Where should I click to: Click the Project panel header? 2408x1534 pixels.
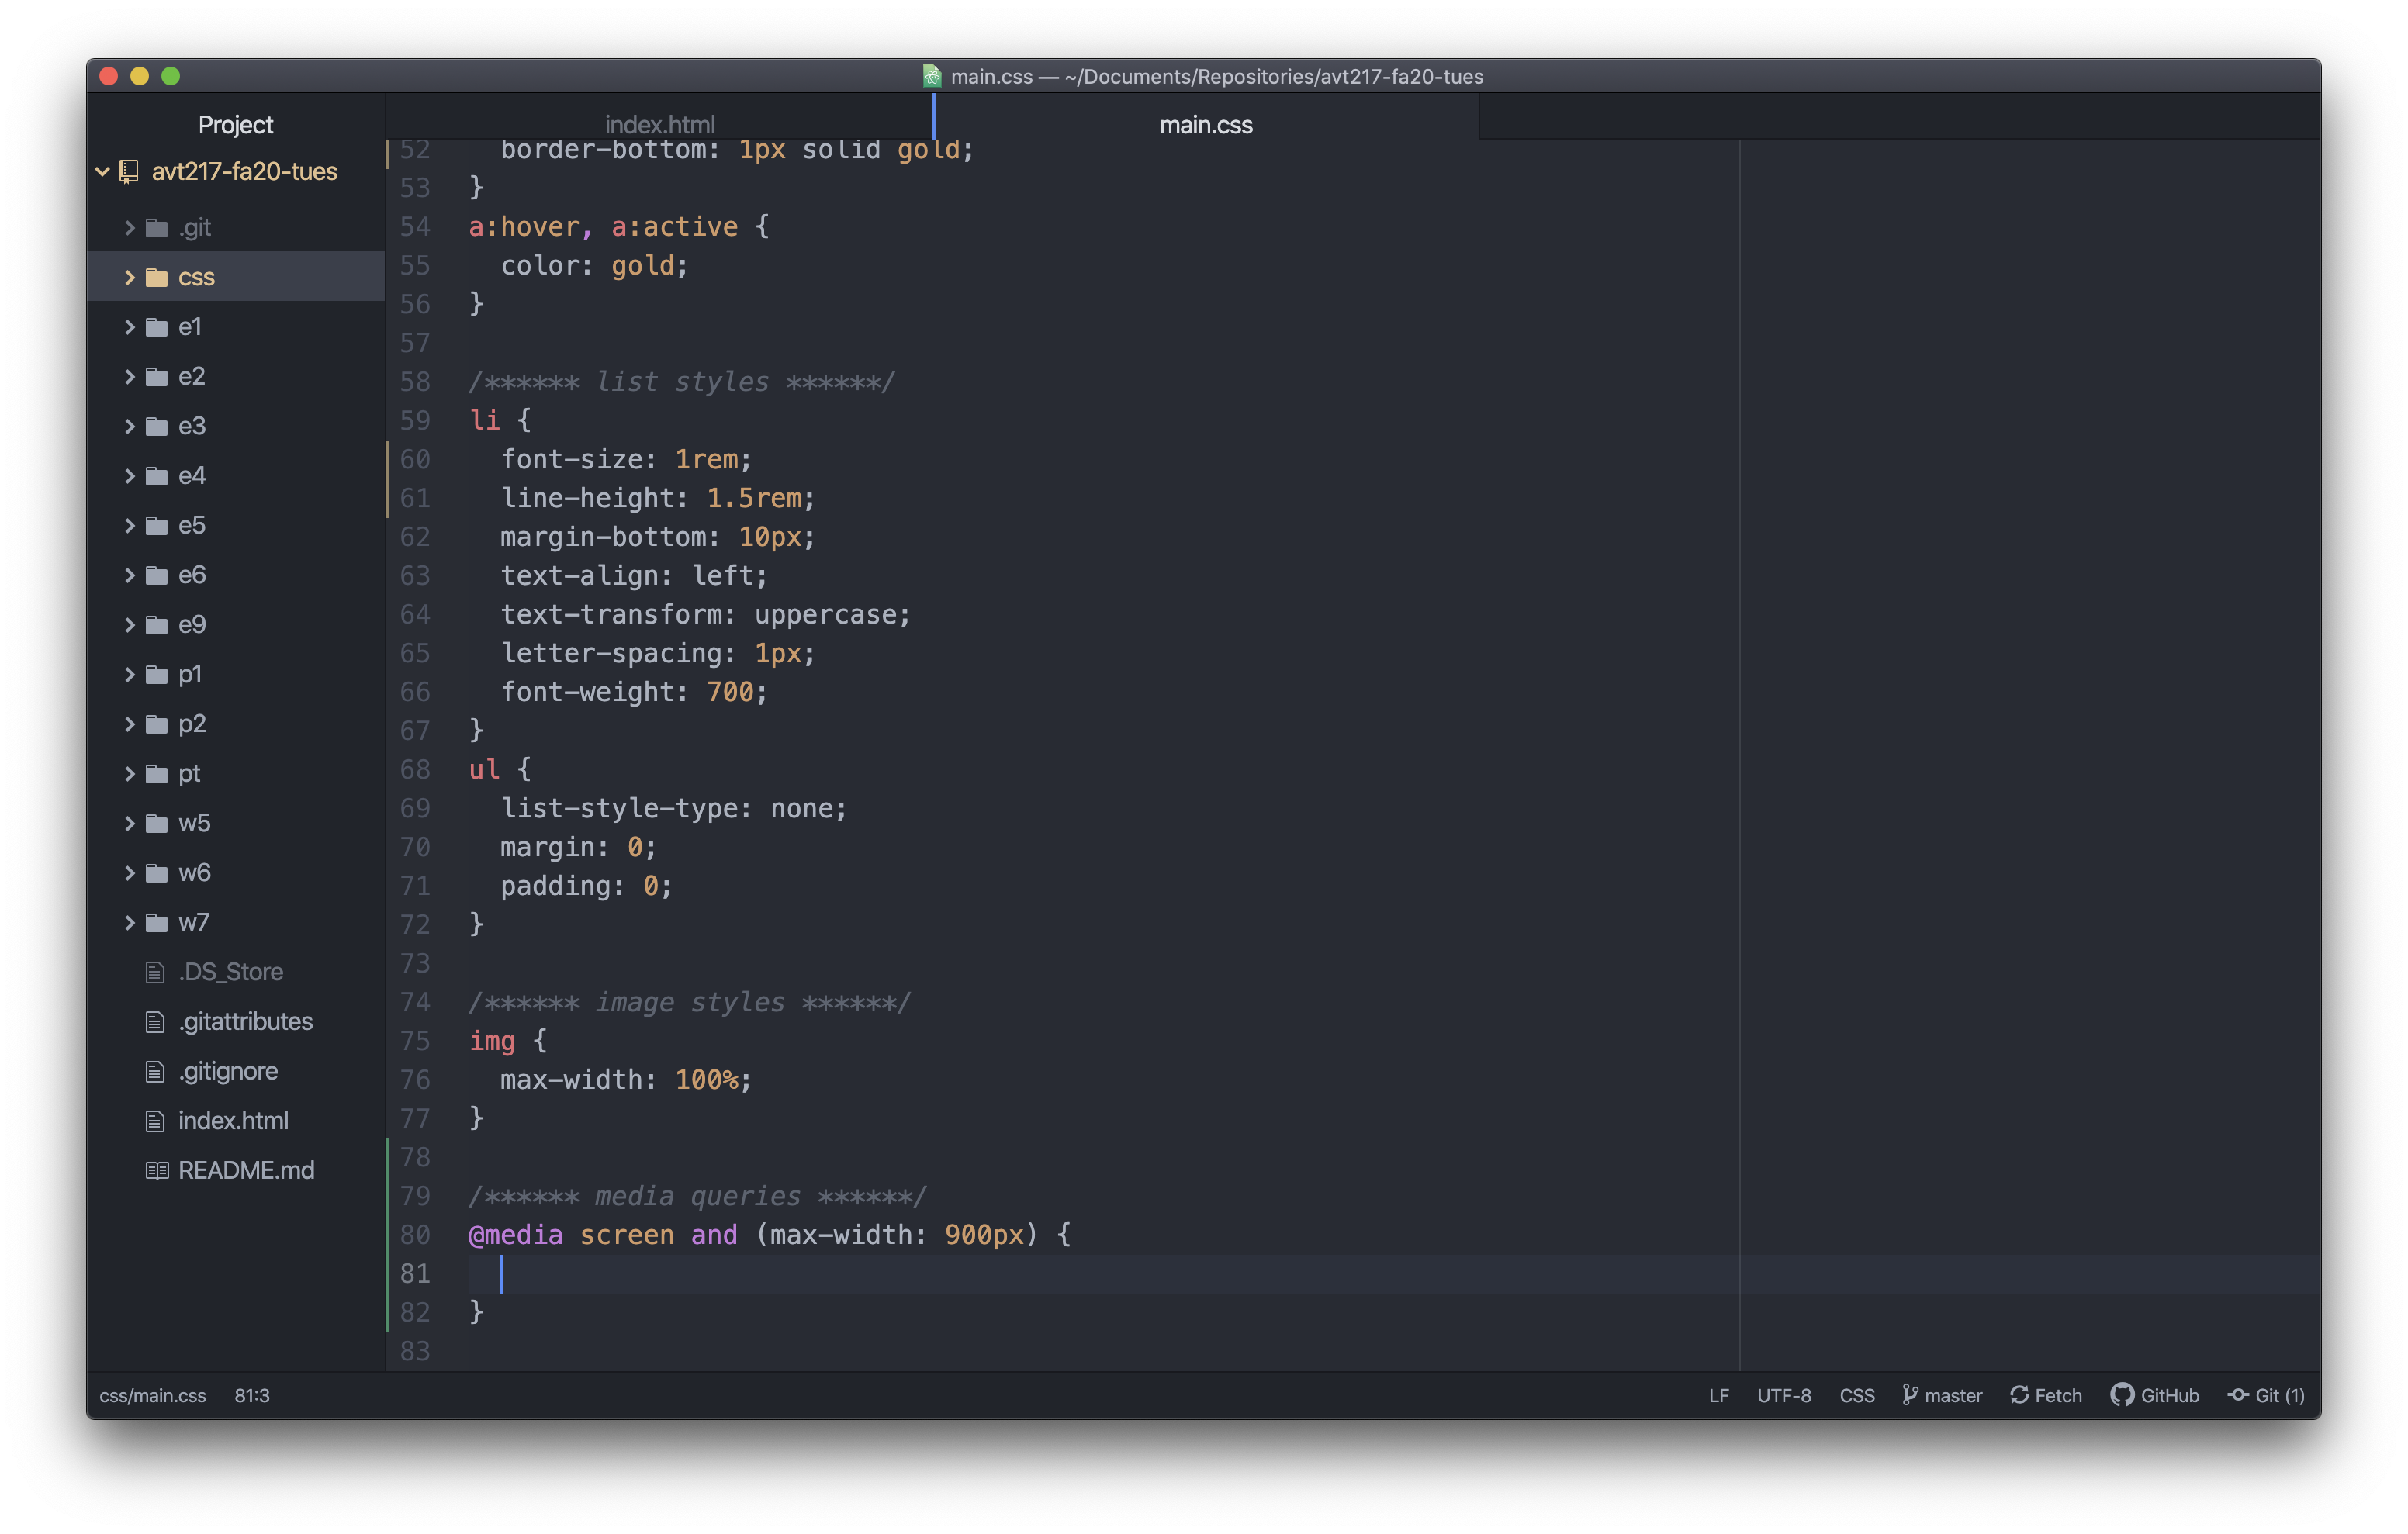[235, 125]
